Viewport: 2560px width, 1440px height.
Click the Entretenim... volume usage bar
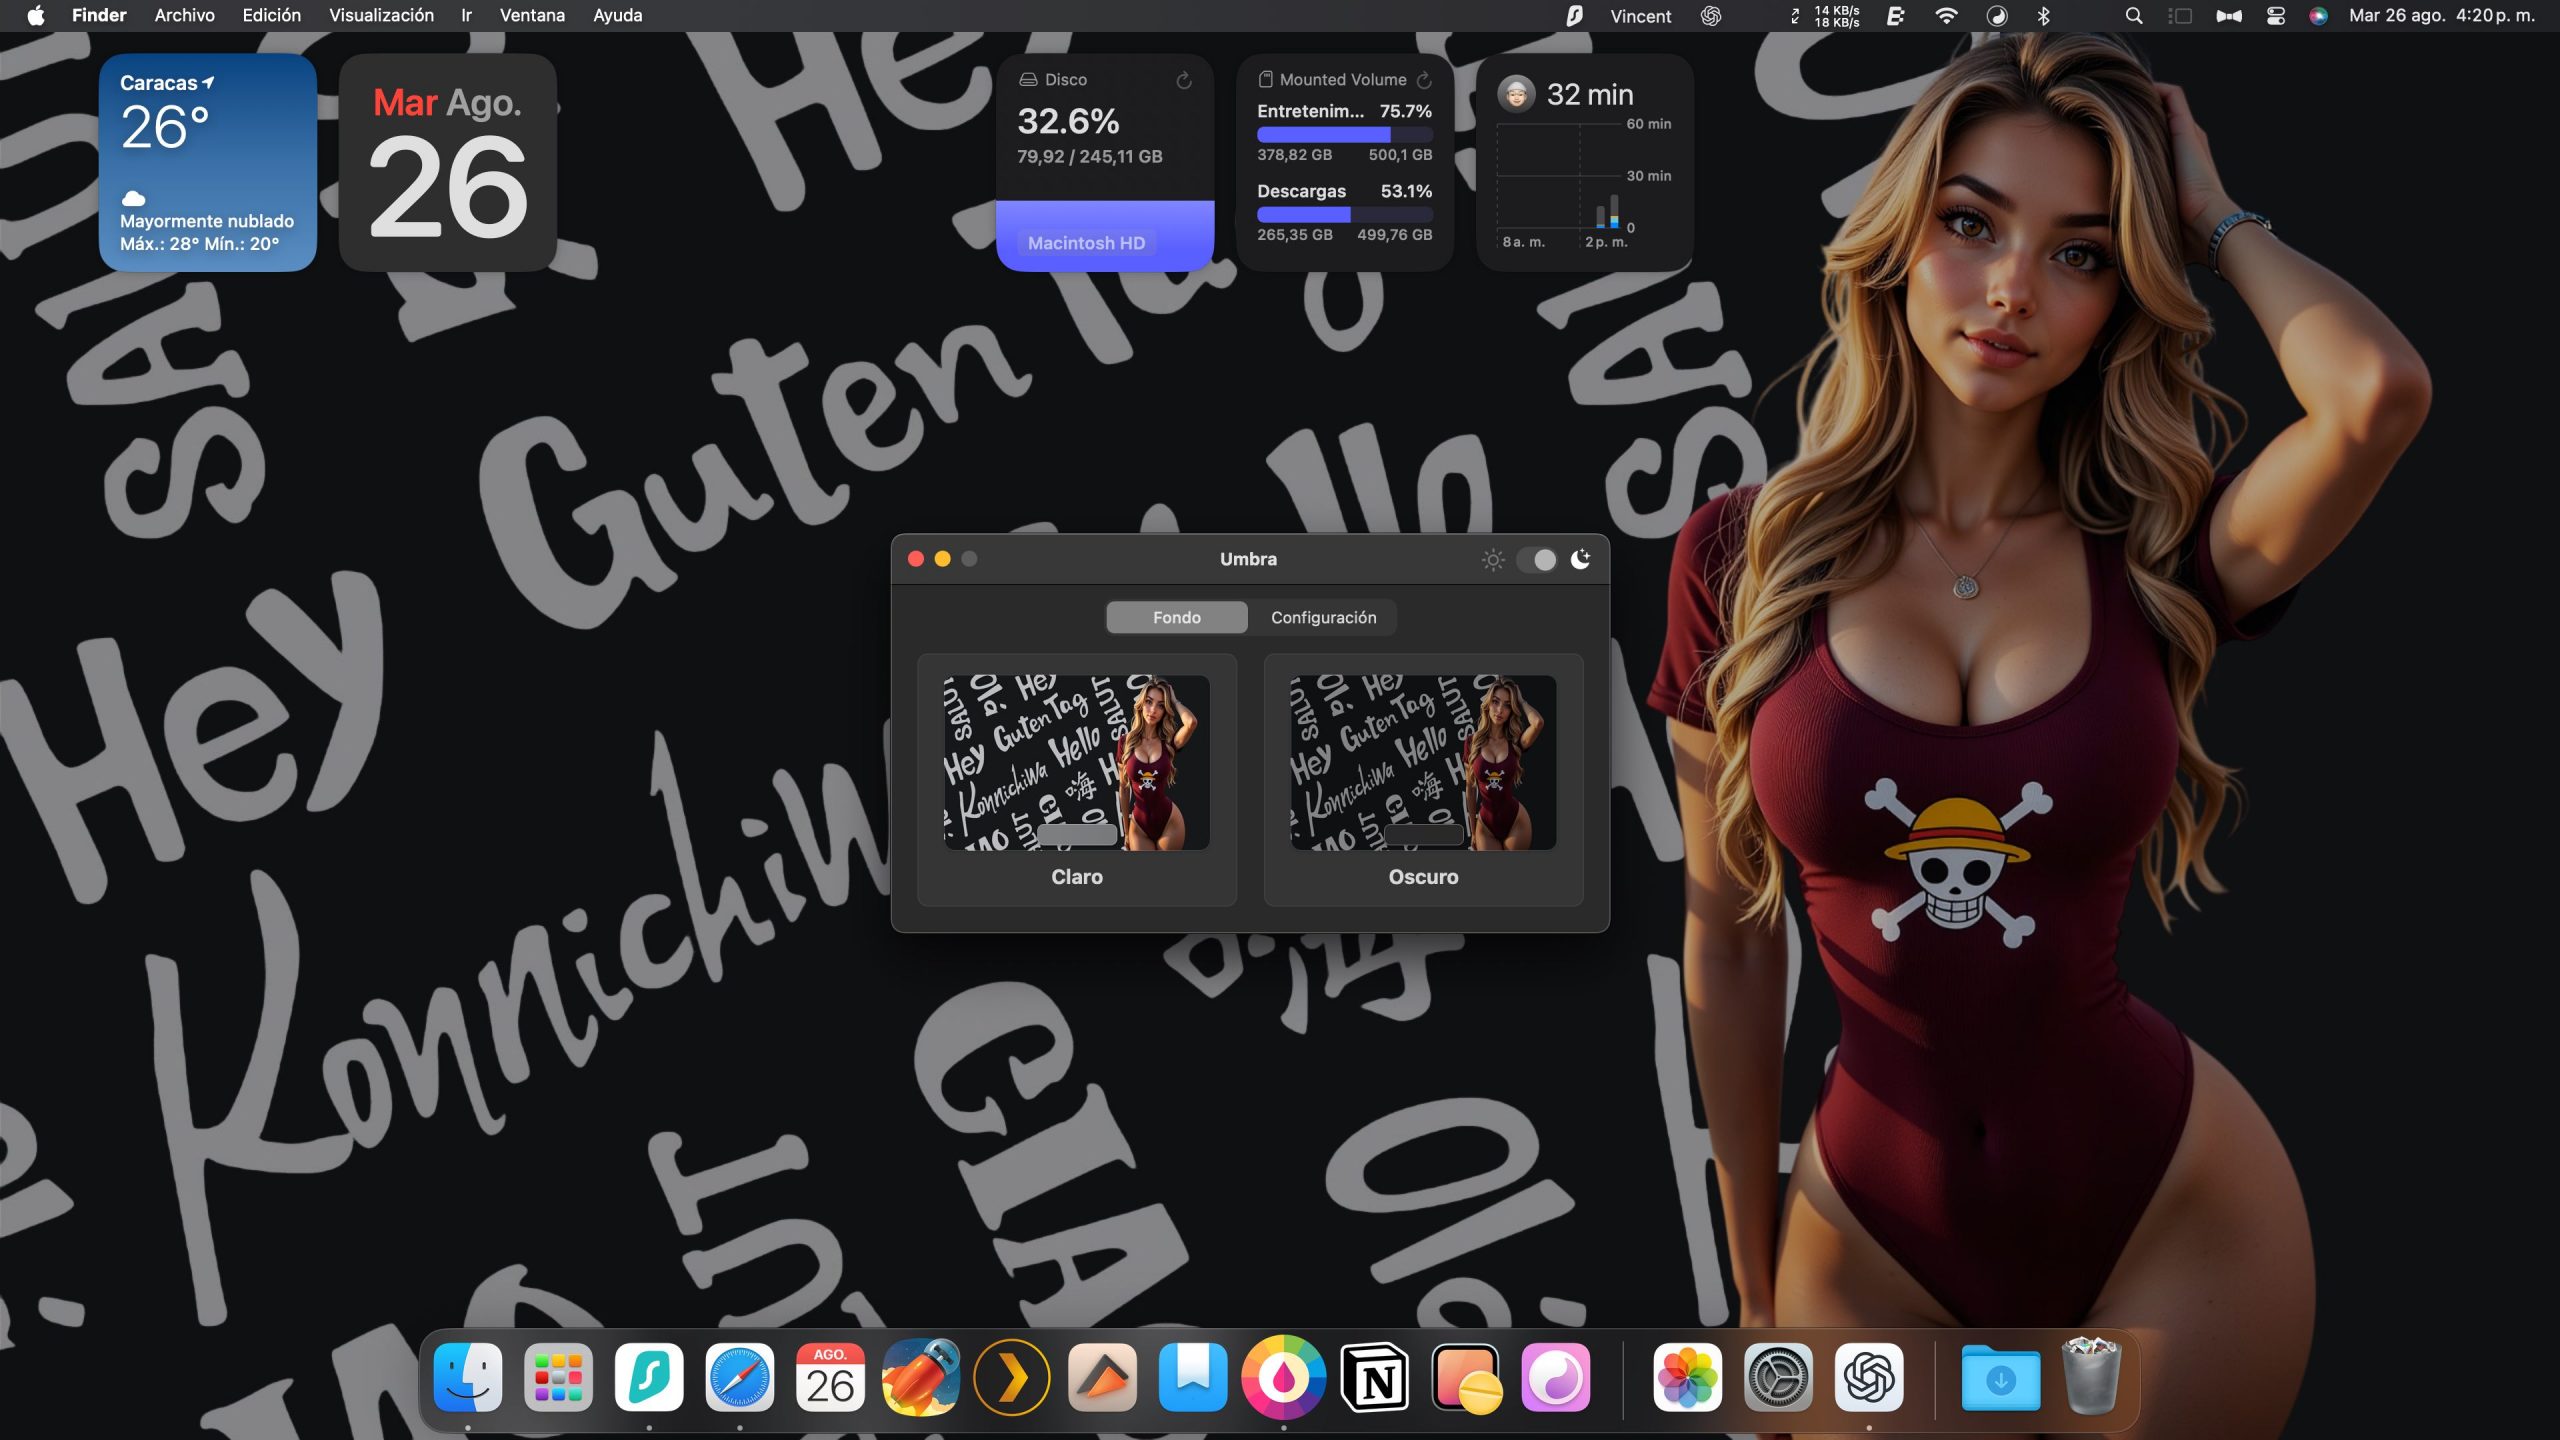[x=1344, y=134]
